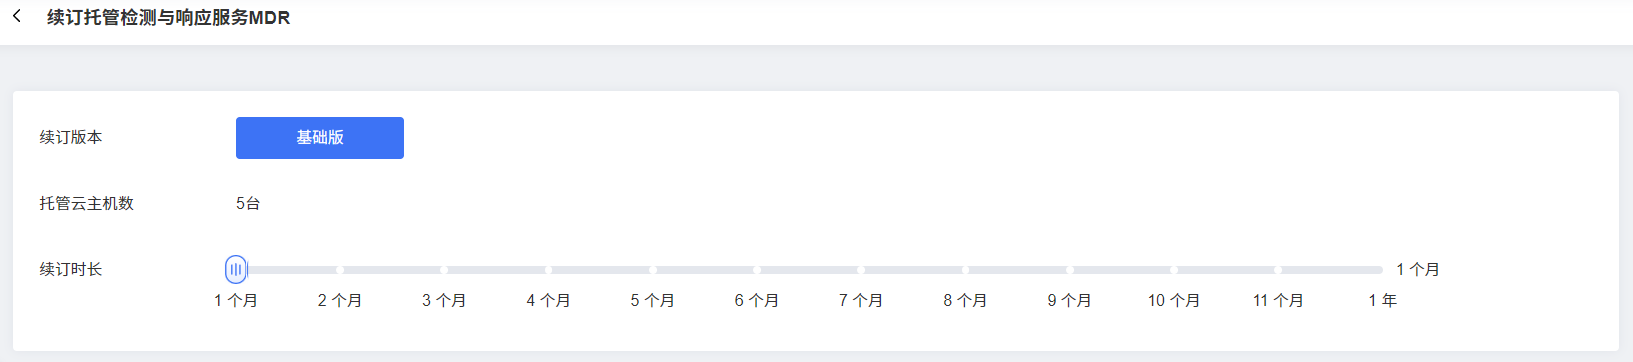Screen dimensions: 1633x362
Task: Click the 1 年 label under slider
Action: point(1383,300)
